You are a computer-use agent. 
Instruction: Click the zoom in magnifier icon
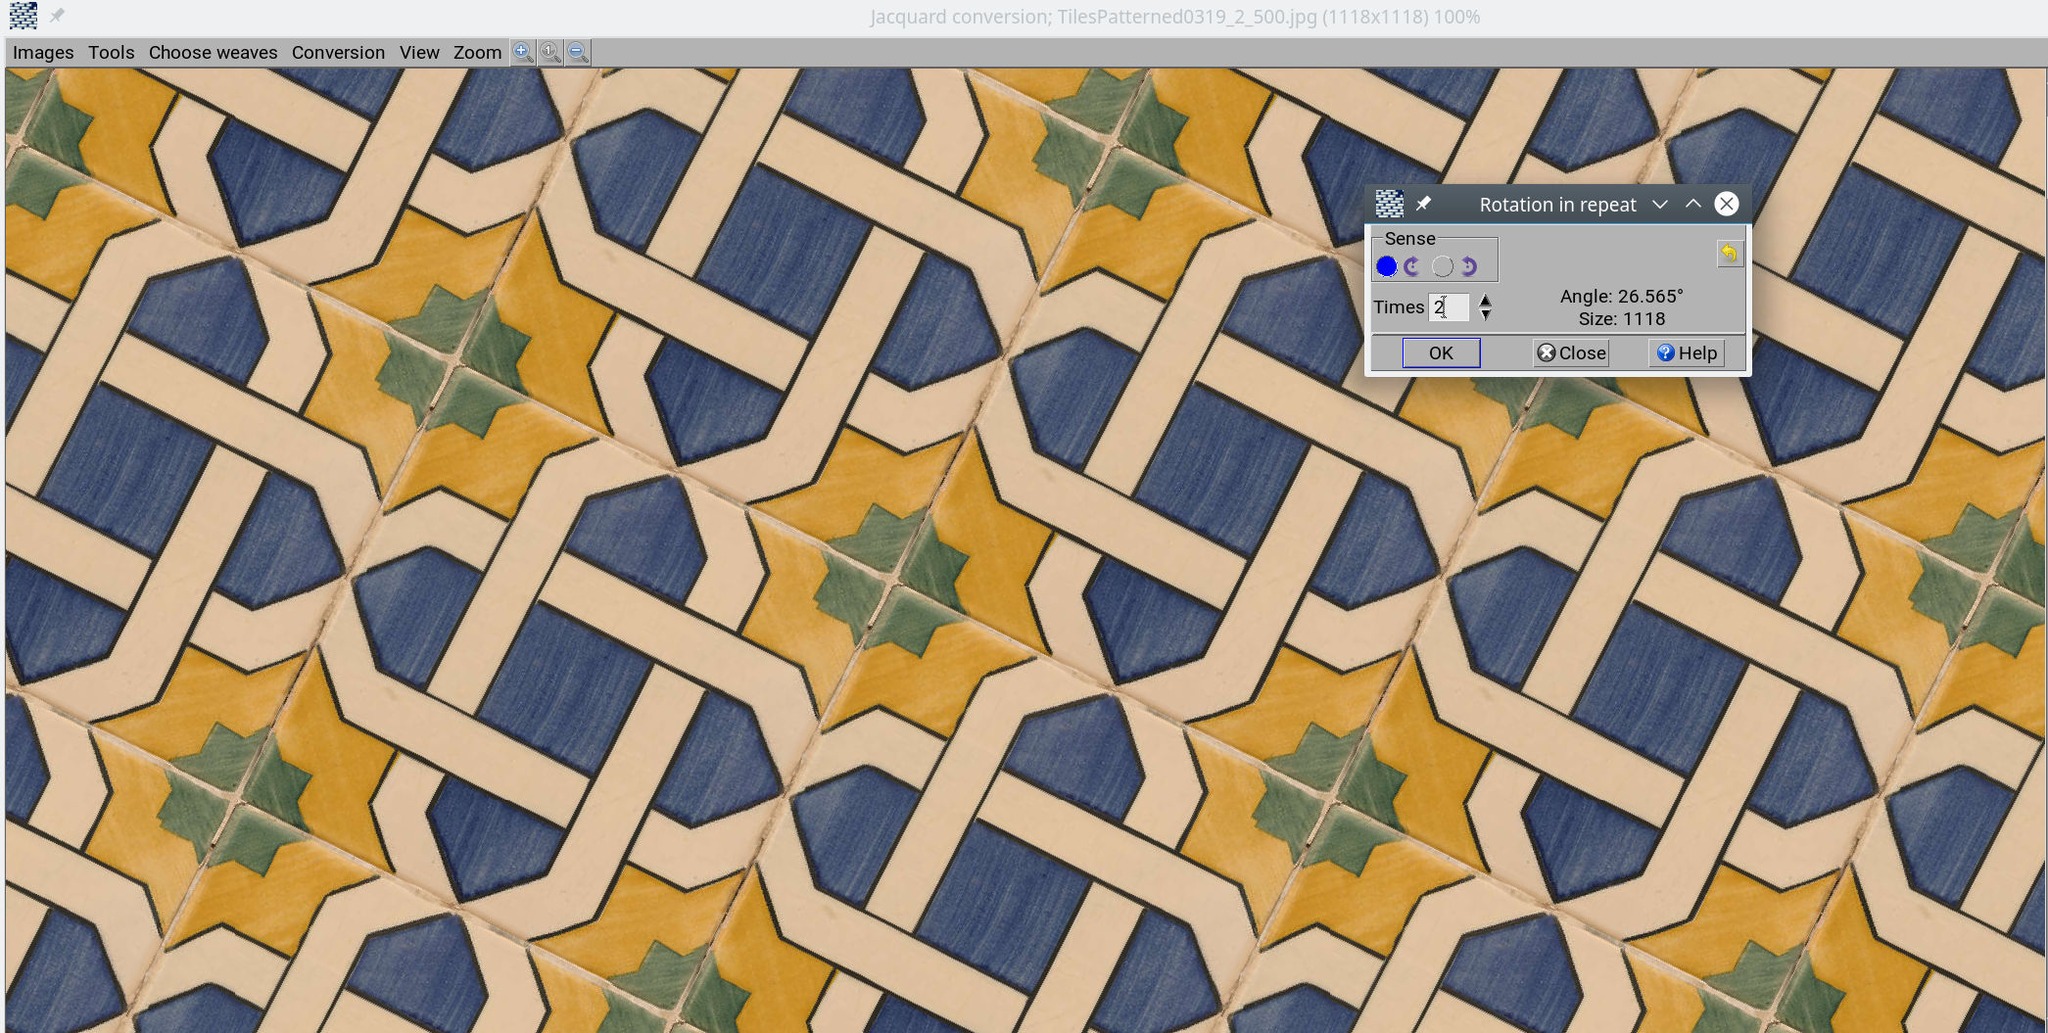click(523, 52)
